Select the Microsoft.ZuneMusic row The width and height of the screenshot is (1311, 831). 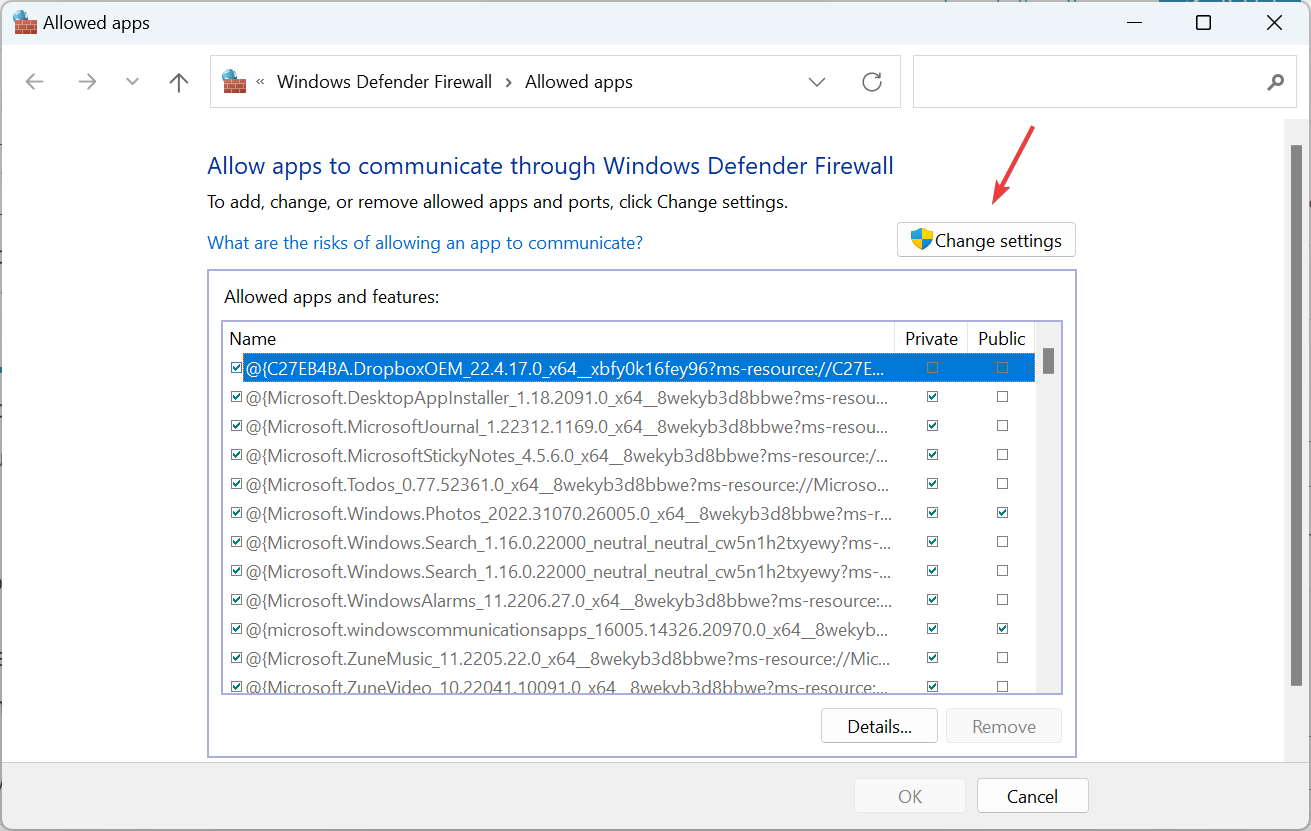click(x=630, y=658)
